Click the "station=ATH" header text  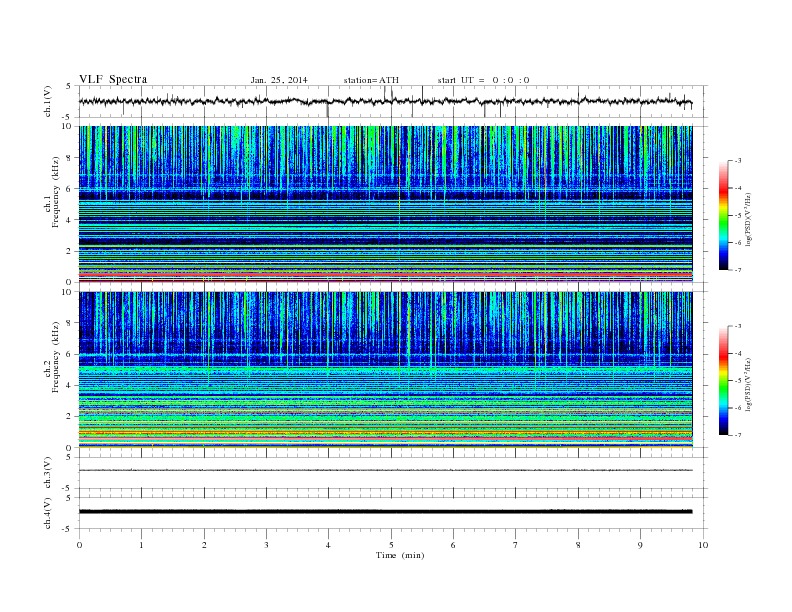click(371, 80)
